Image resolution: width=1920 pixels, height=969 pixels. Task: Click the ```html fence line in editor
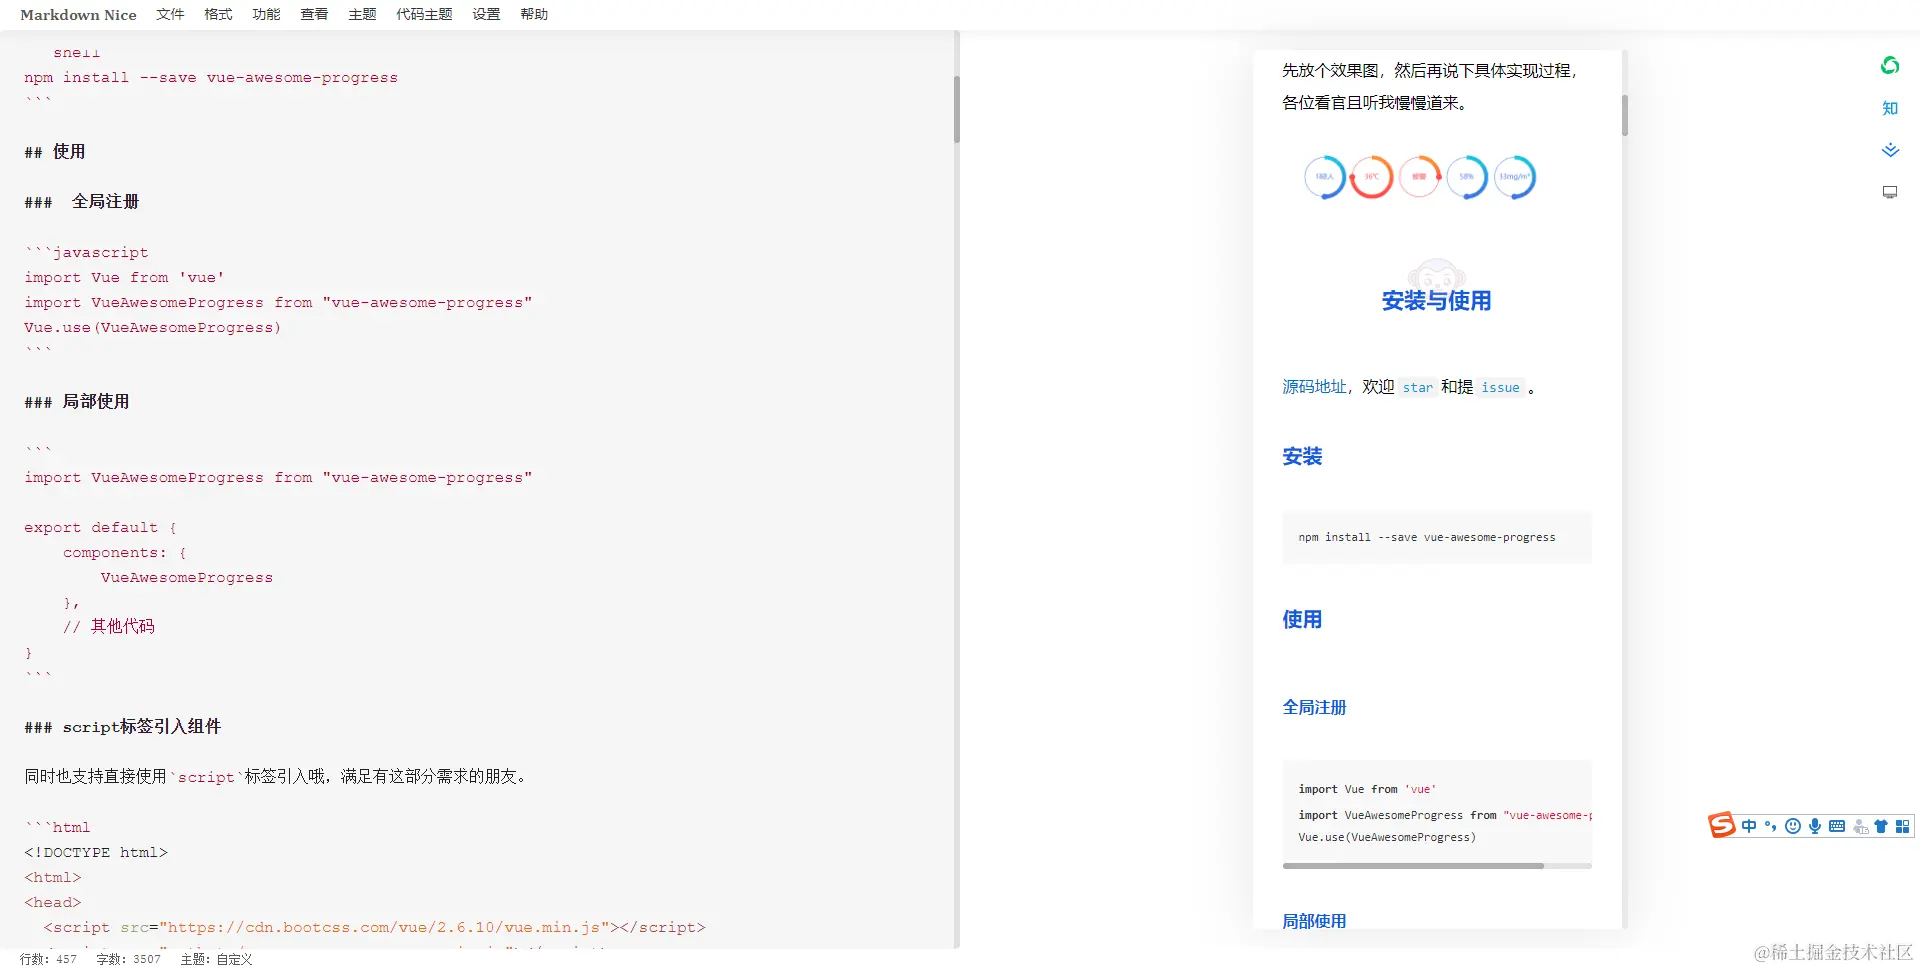coord(57,828)
